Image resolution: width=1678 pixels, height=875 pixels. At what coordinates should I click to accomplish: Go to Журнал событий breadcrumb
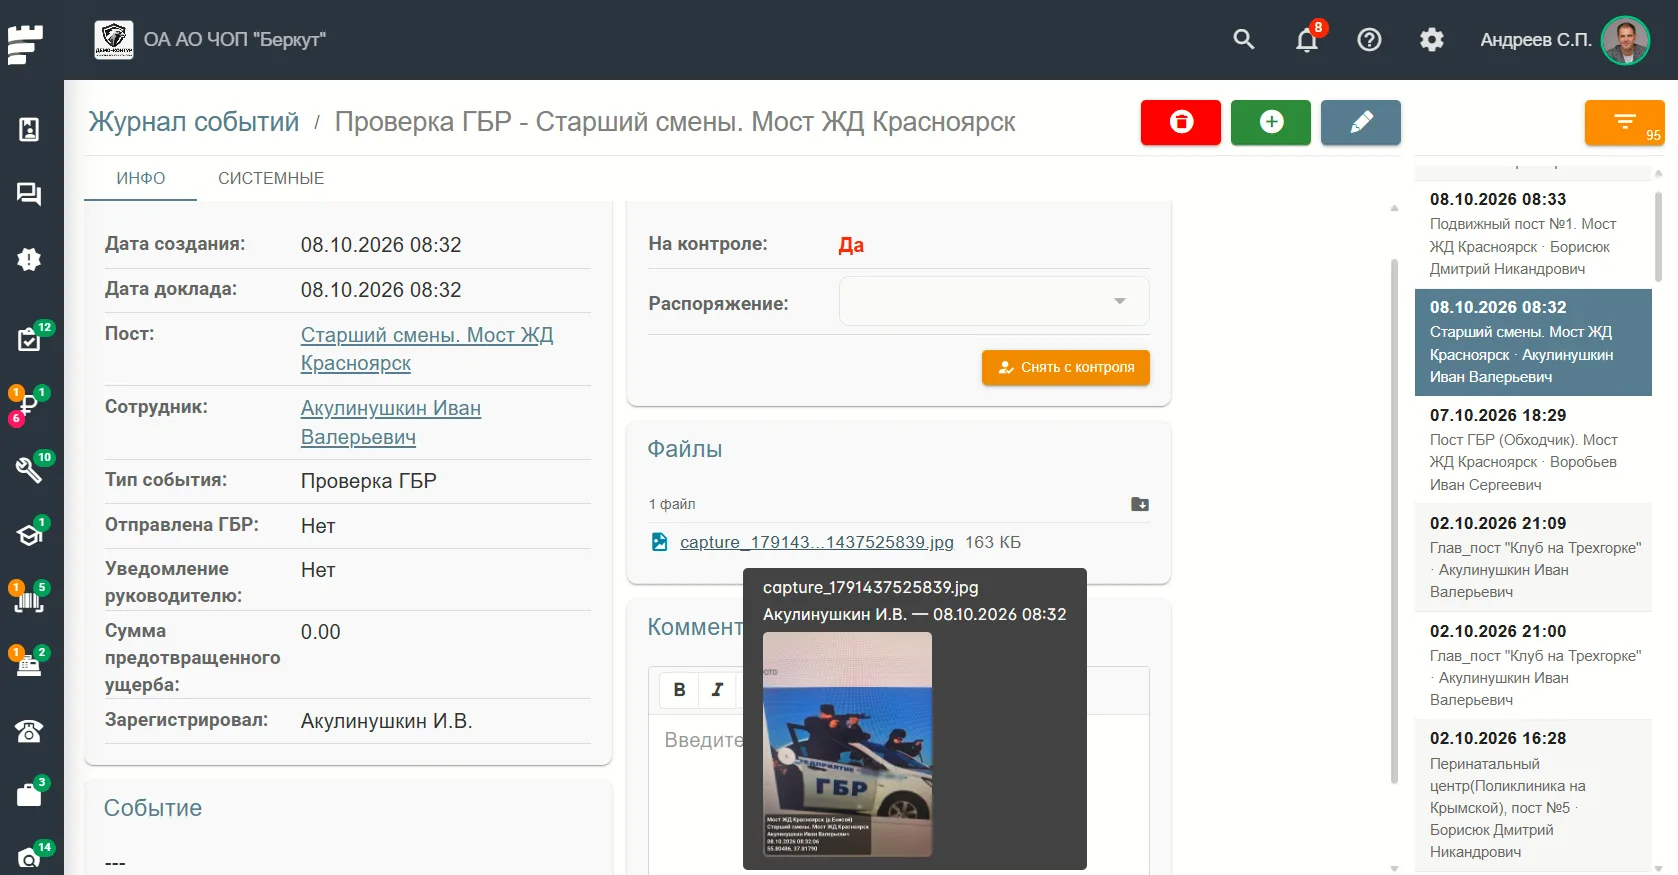click(194, 122)
